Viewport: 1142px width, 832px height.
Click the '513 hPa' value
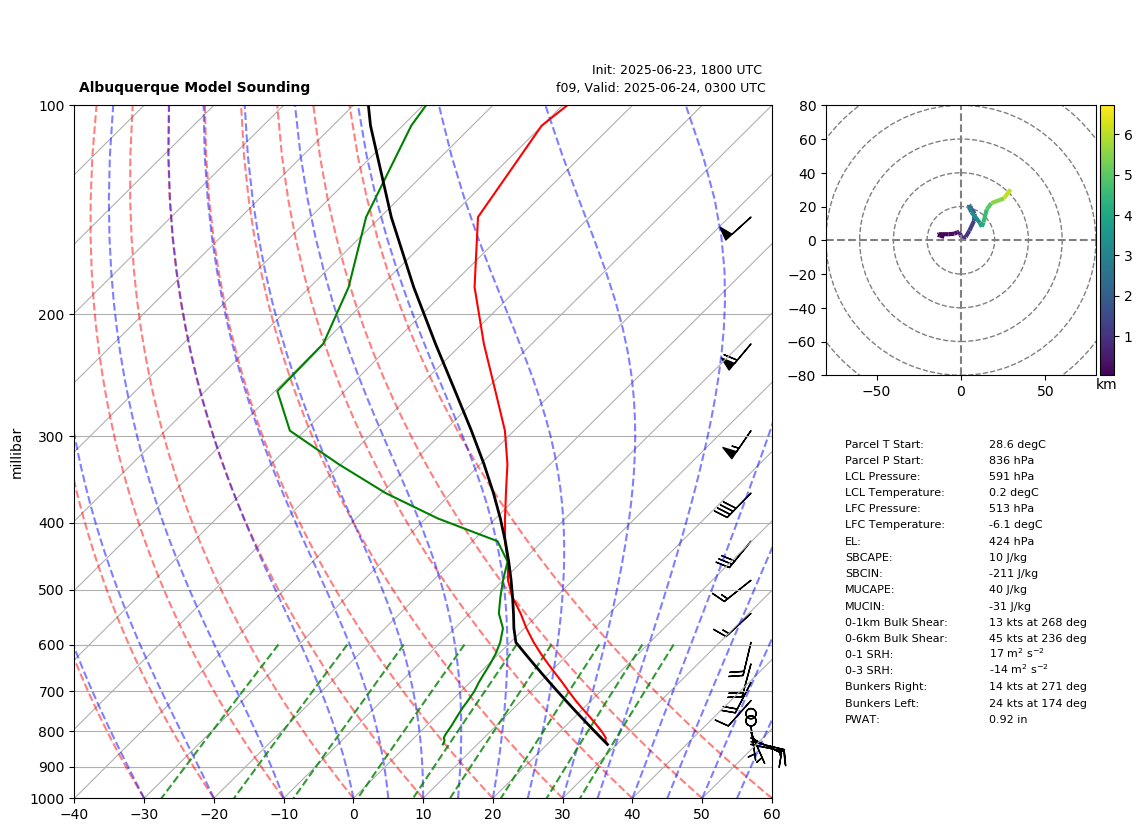click(1011, 509)
